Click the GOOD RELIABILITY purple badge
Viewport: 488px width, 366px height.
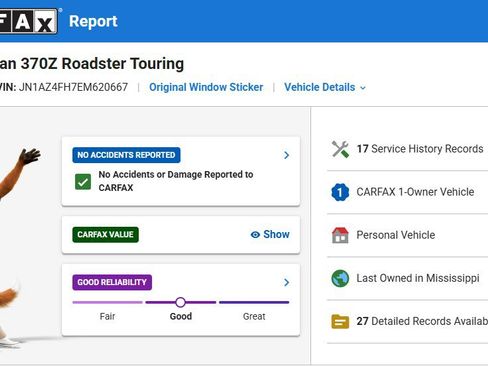112,282
